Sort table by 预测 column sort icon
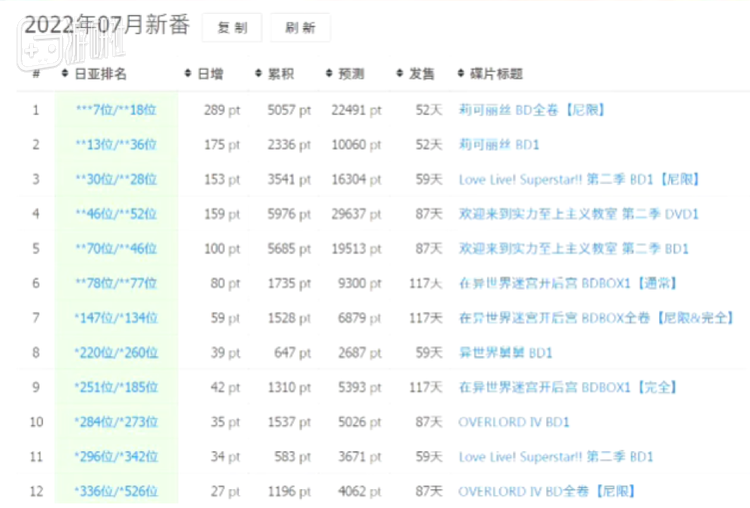 pos(330,74)
